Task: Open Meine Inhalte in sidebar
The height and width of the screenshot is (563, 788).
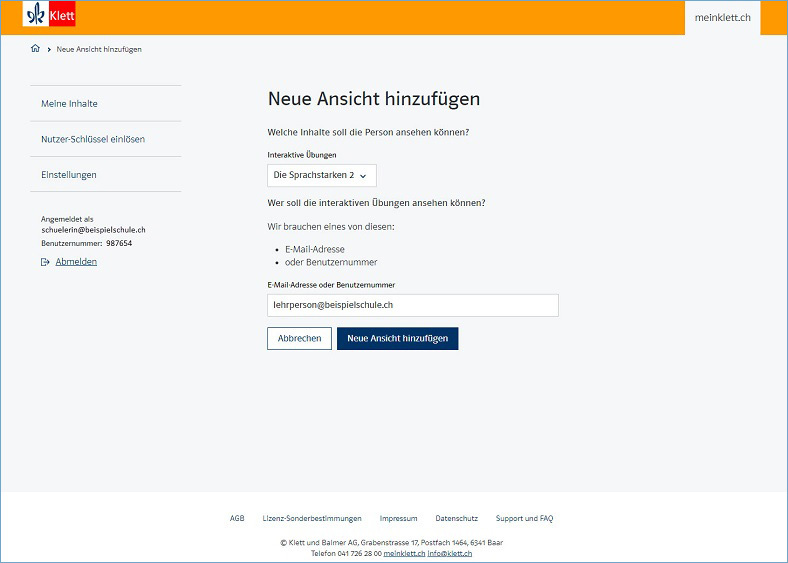Action: pyautogui.click(x=70, y=103)
